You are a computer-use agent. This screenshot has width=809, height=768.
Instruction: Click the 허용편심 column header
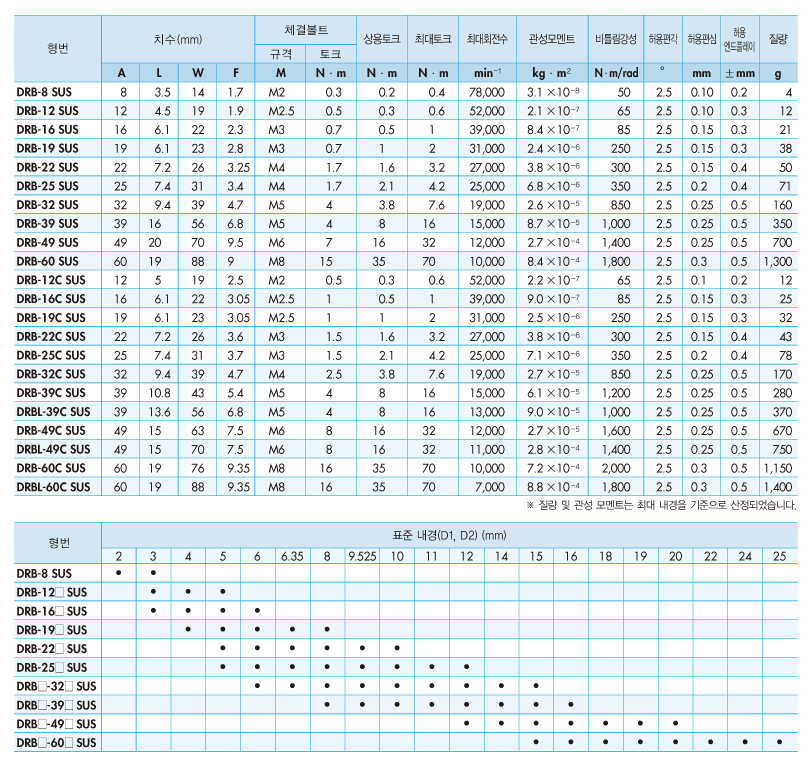pyautogui.click(x=702, y=40)
